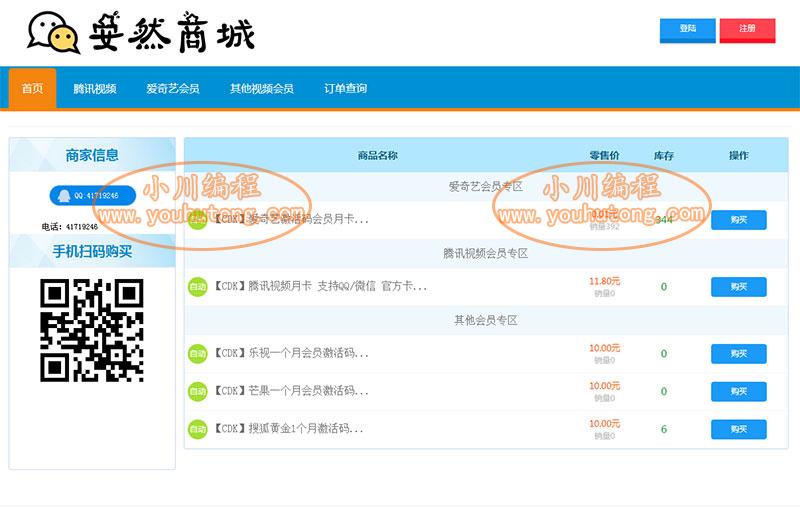This screenshot has width=800, height=509.
Task: Click the 商家信息 panel heading
Action: (92, 155)
